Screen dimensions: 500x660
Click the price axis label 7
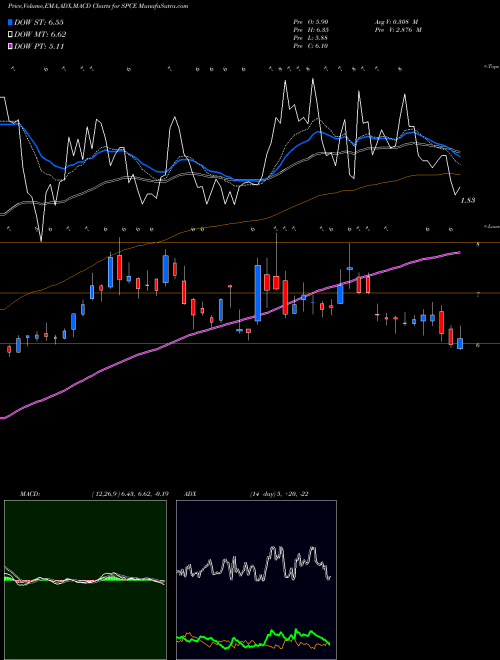pyautogui.click(x=478, y=295)
